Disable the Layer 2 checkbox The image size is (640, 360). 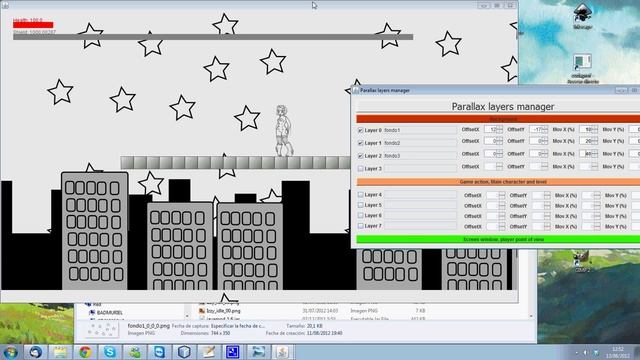click(360, 156)
